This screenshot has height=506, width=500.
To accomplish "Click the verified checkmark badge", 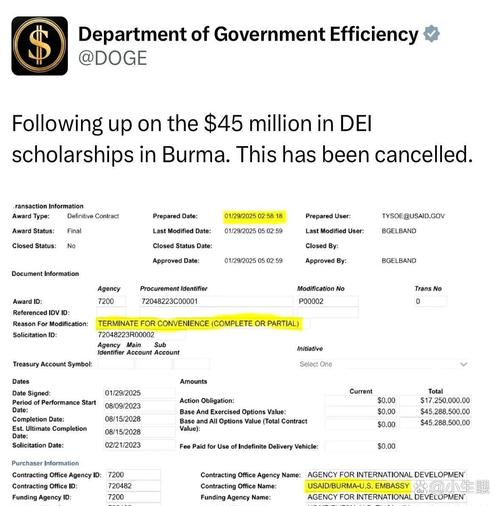I will coord(431,34).
